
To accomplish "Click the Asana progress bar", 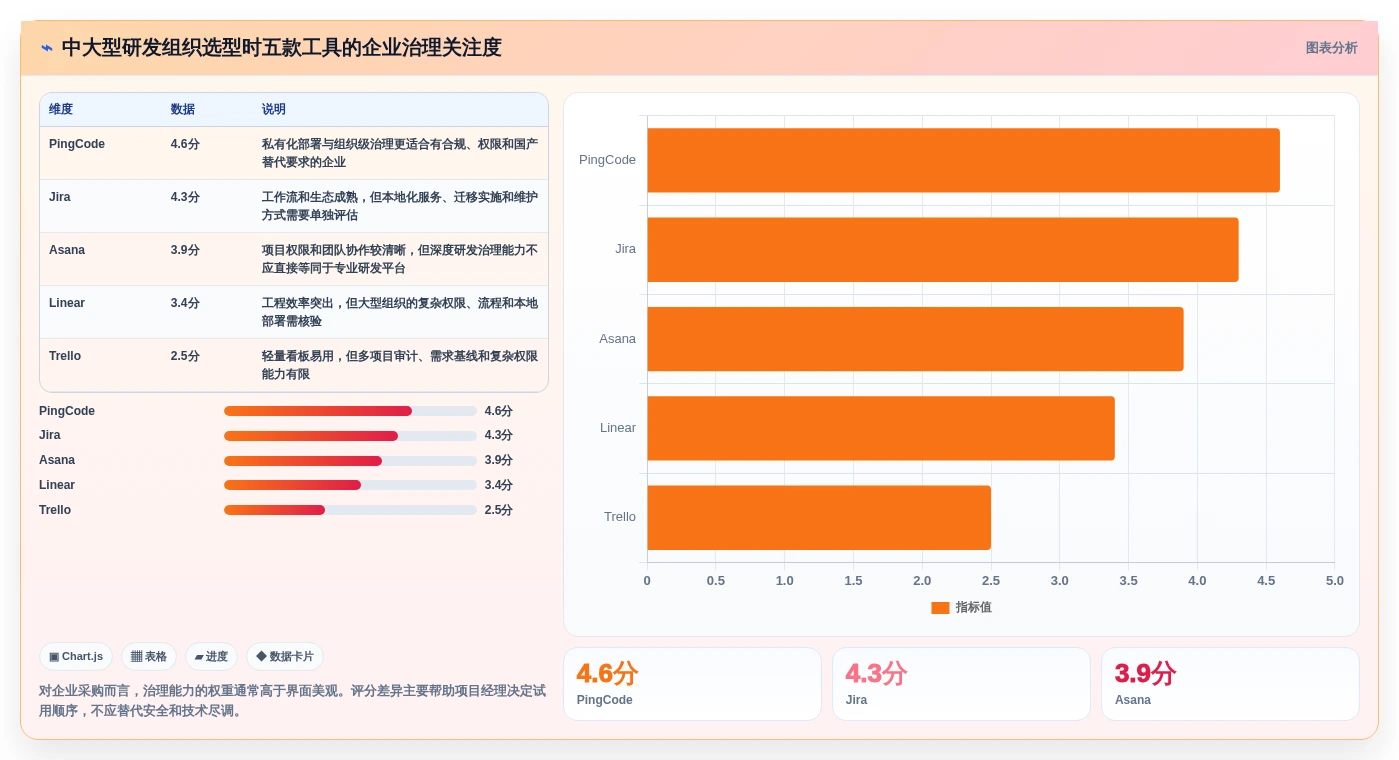I will pos(350,461).
